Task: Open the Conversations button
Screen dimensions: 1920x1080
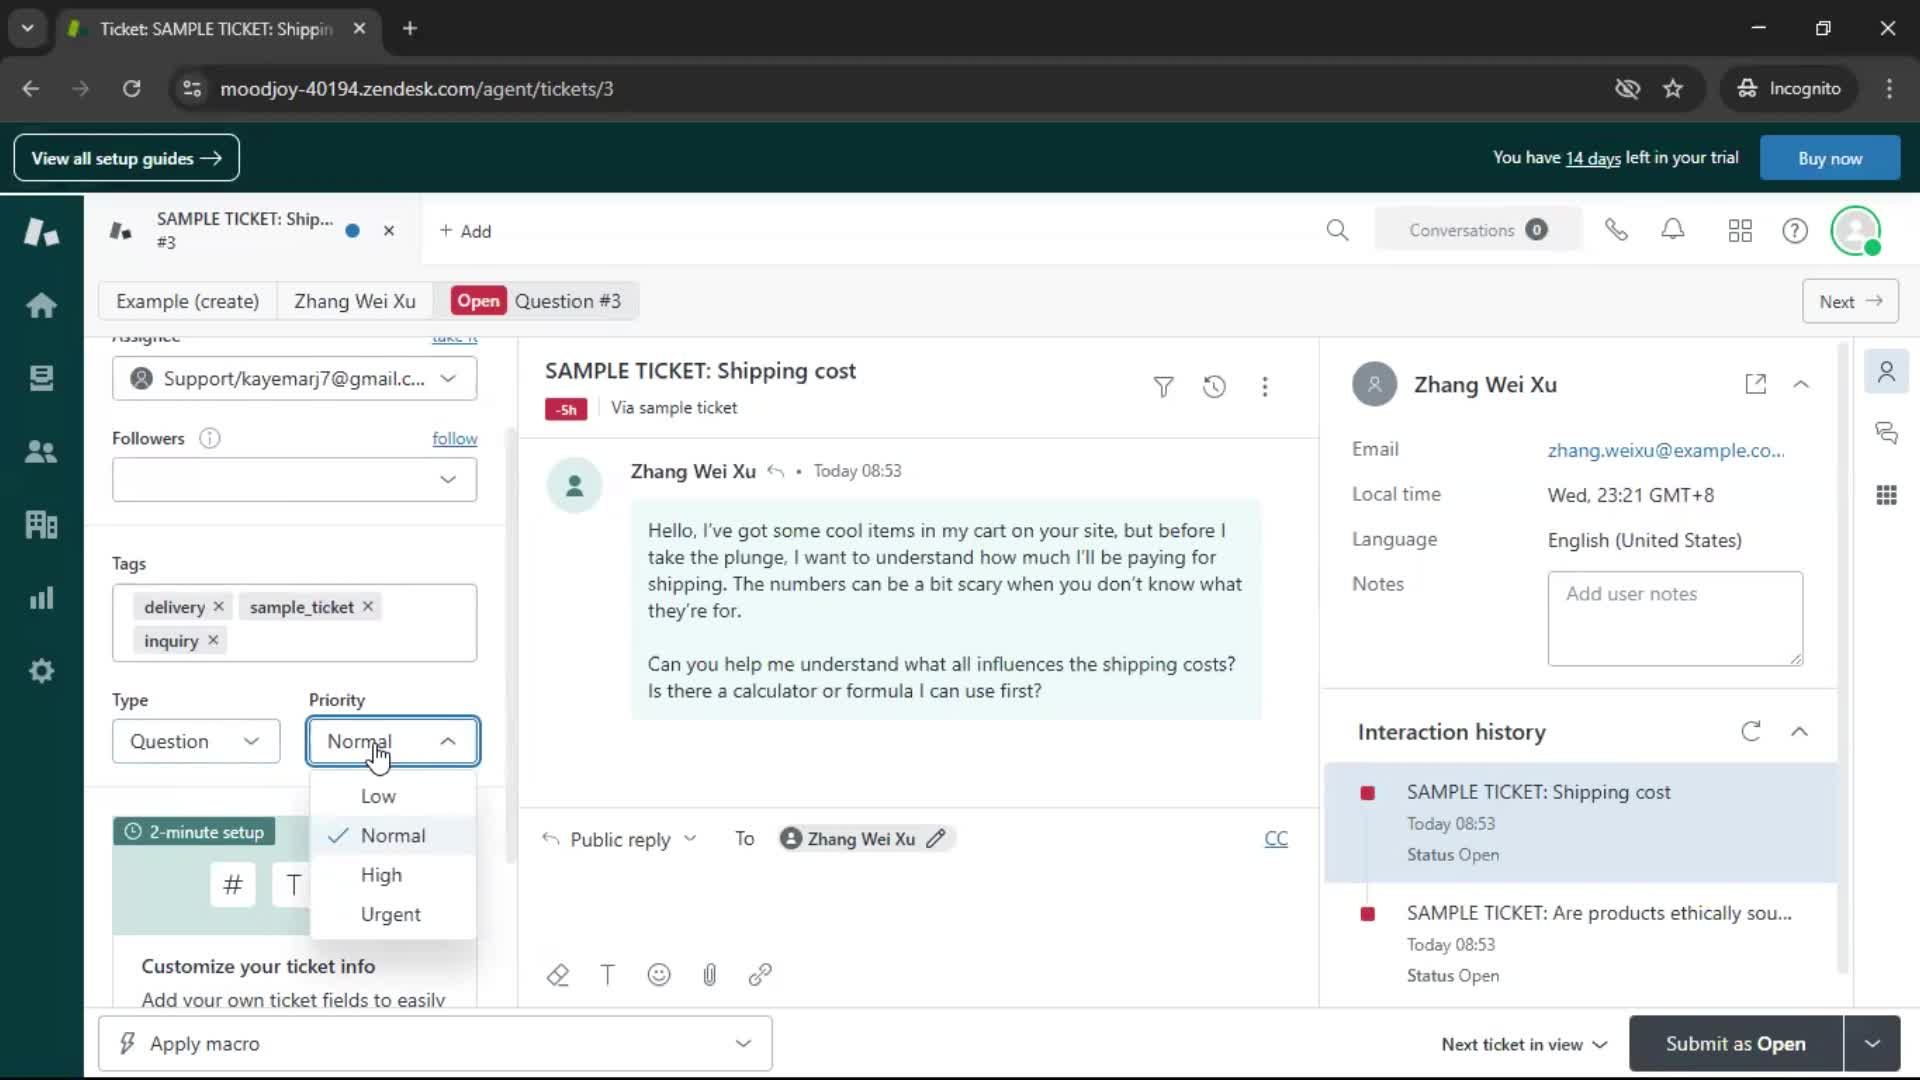Action: click(1478, 230)
